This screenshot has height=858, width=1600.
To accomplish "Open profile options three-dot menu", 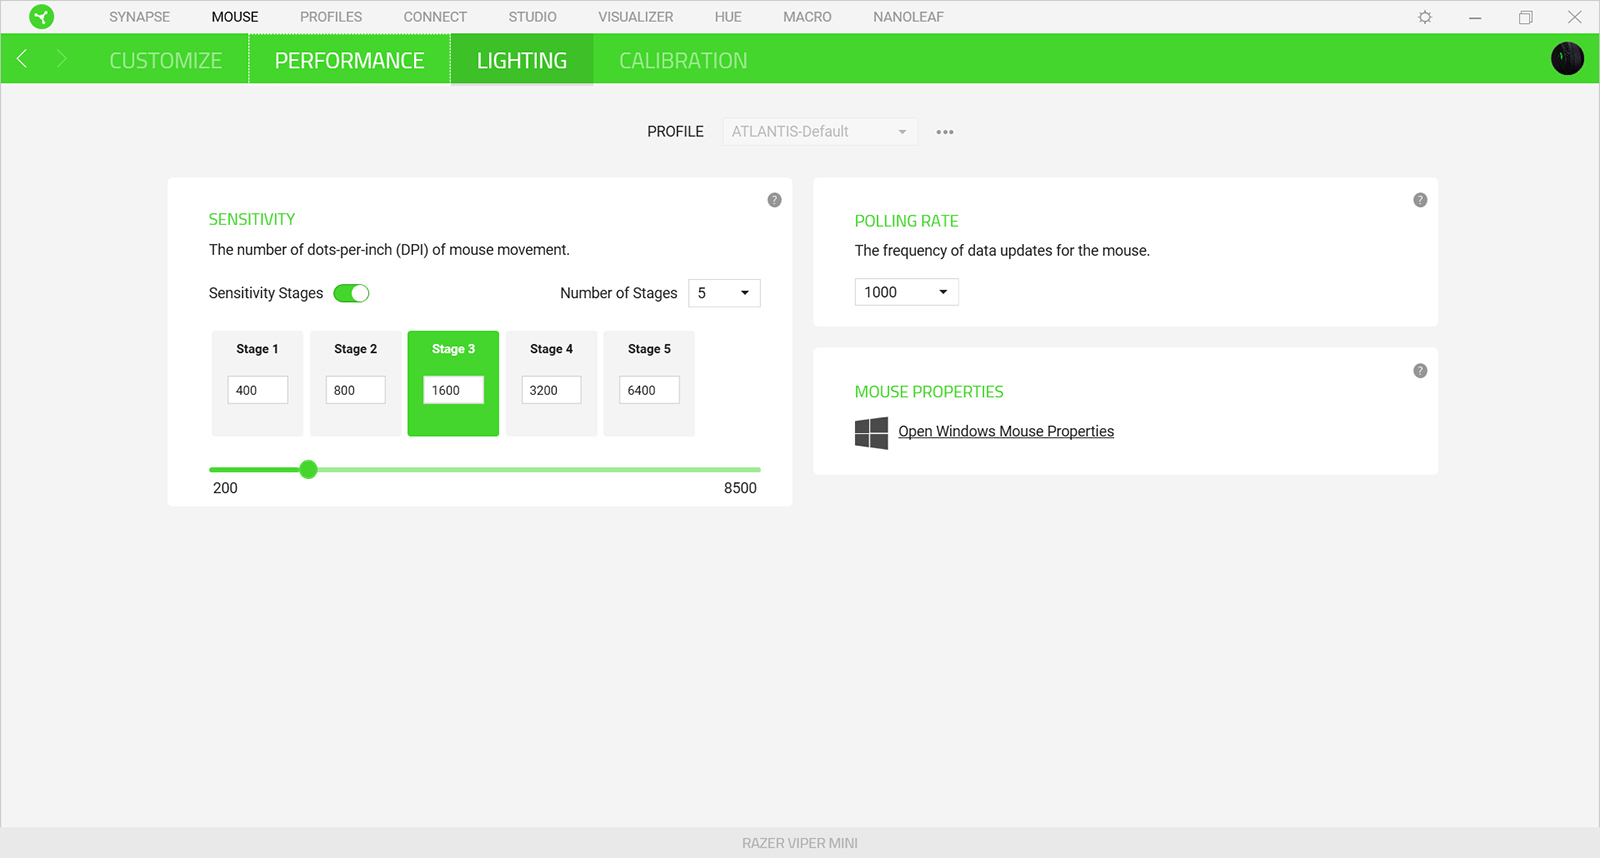I will pyautogui.click(x=945, y=132).
